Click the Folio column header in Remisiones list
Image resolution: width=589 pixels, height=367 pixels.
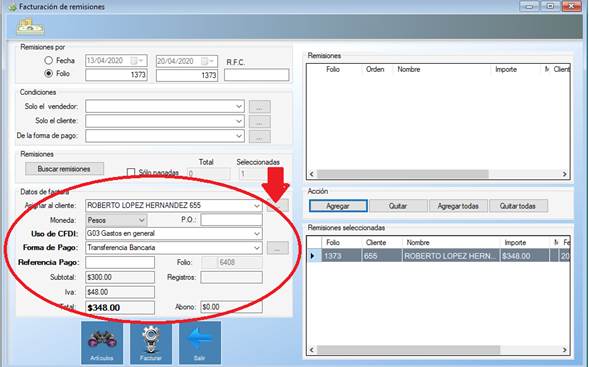(333, 69)
